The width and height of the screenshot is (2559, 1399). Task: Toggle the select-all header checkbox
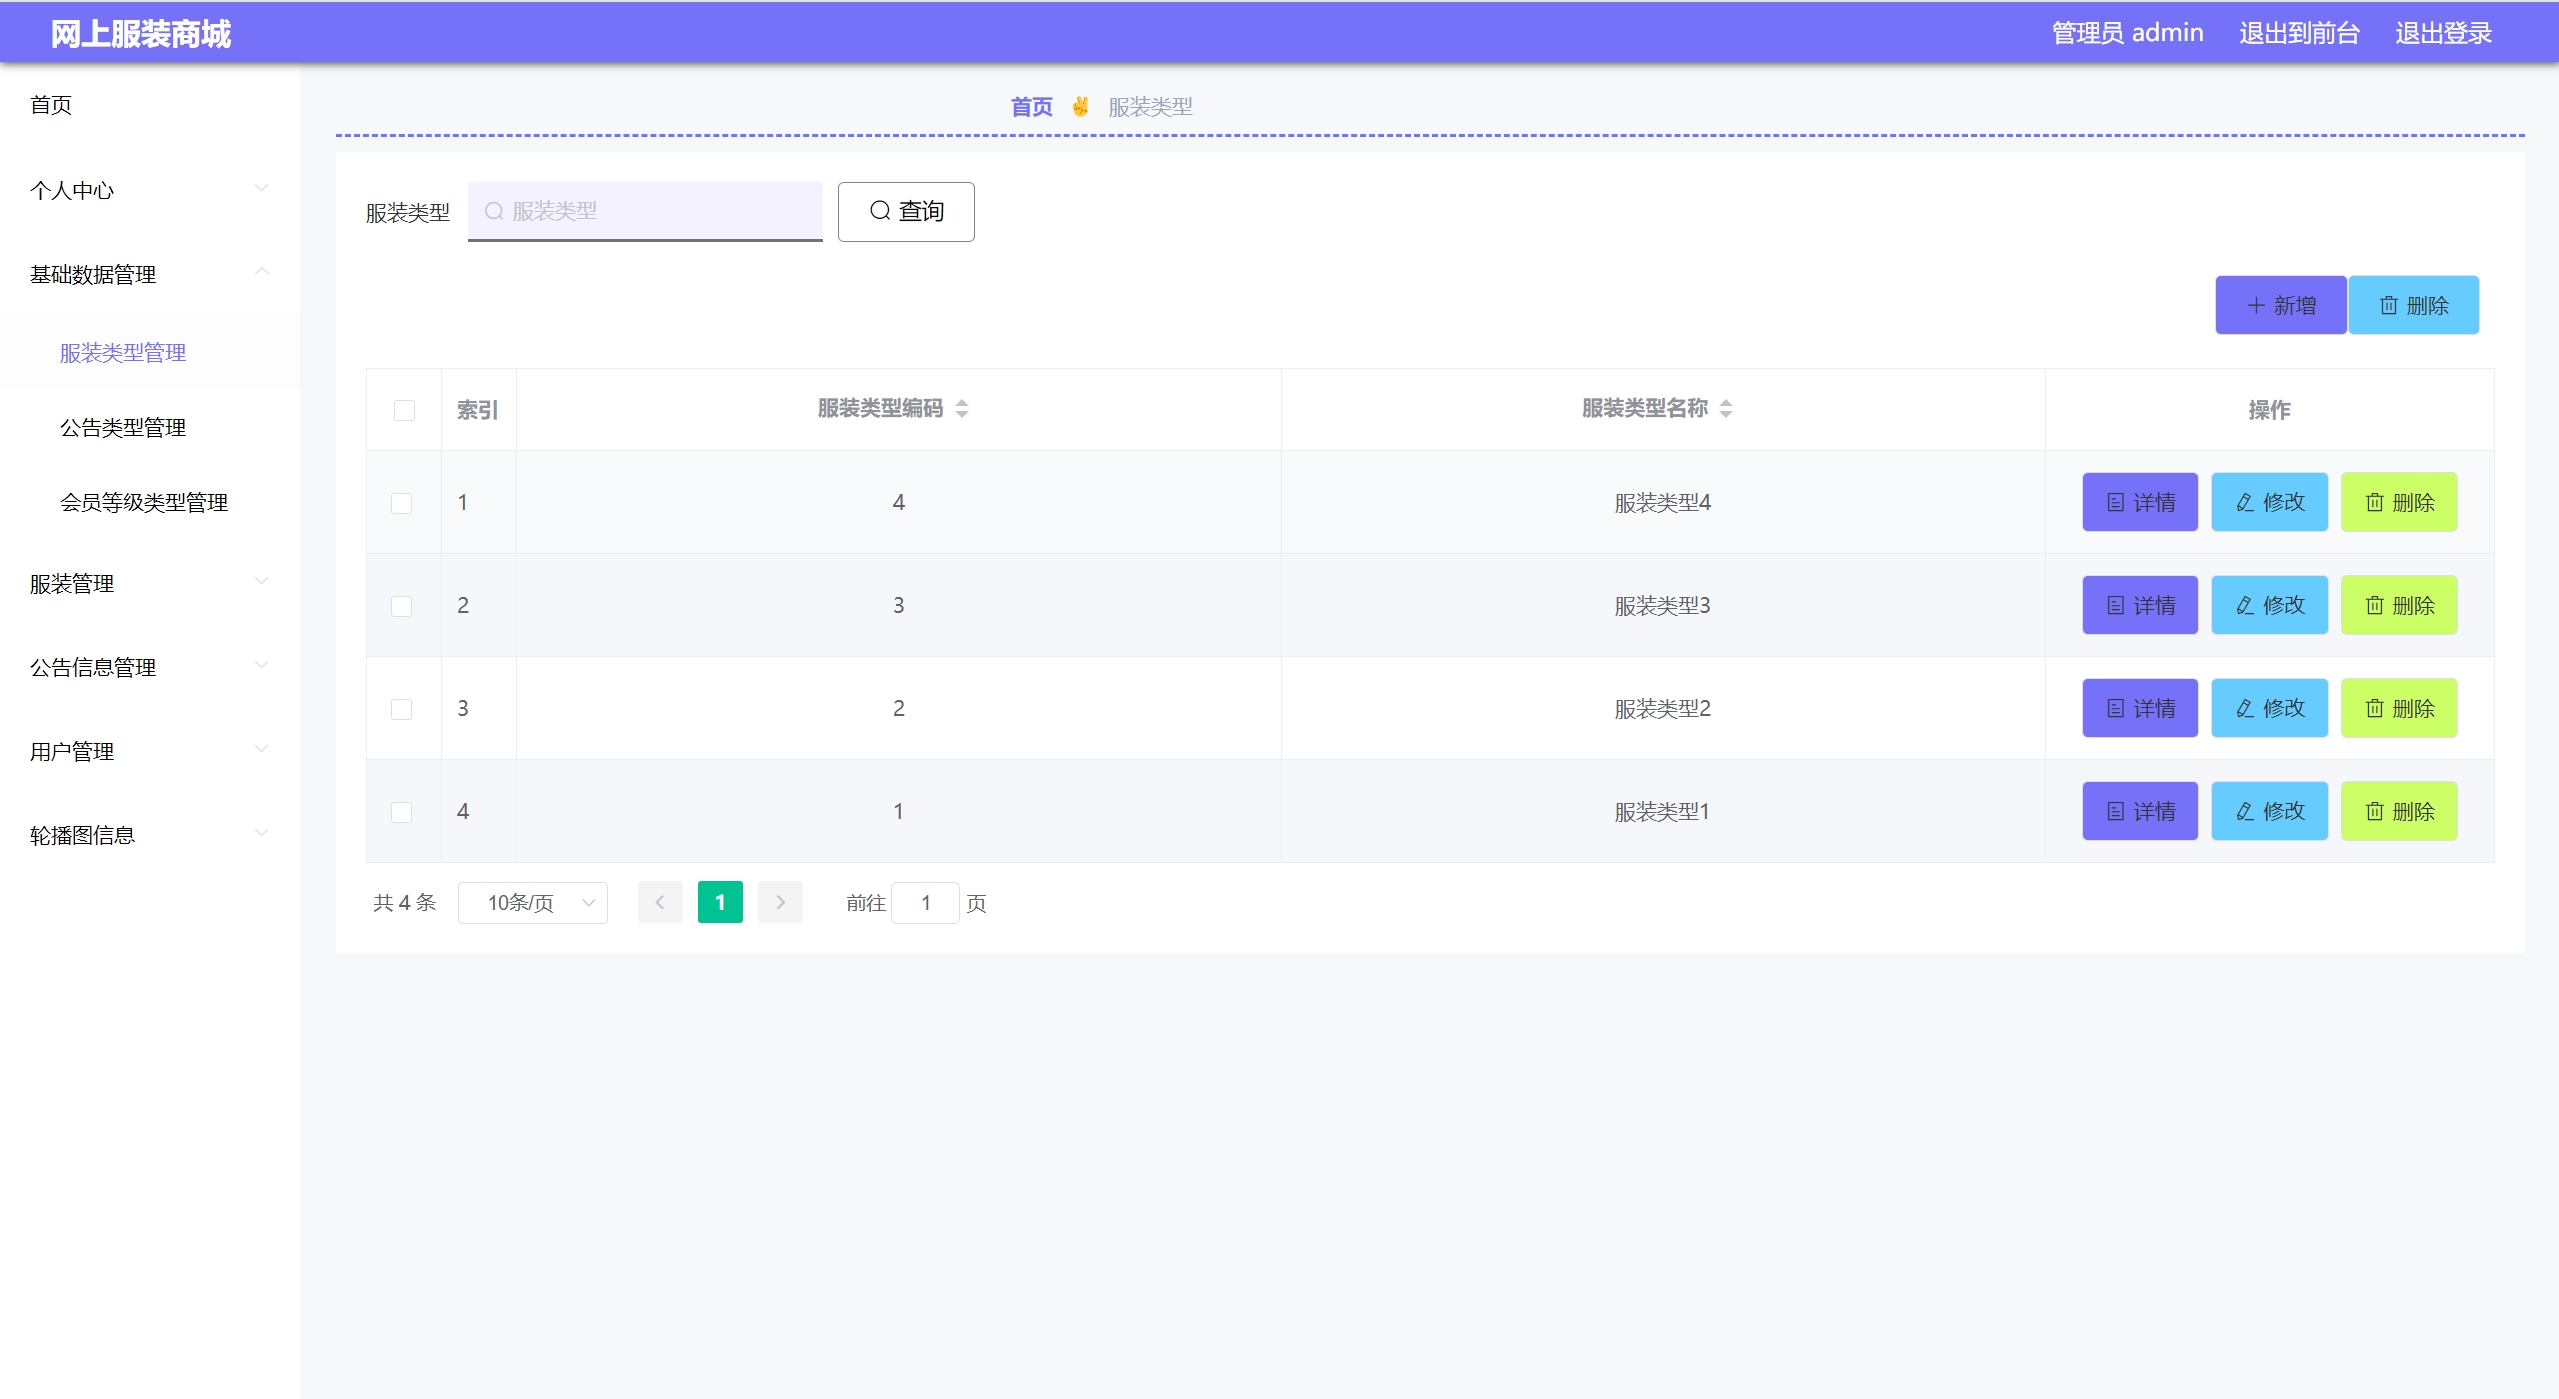coord(404,410)
